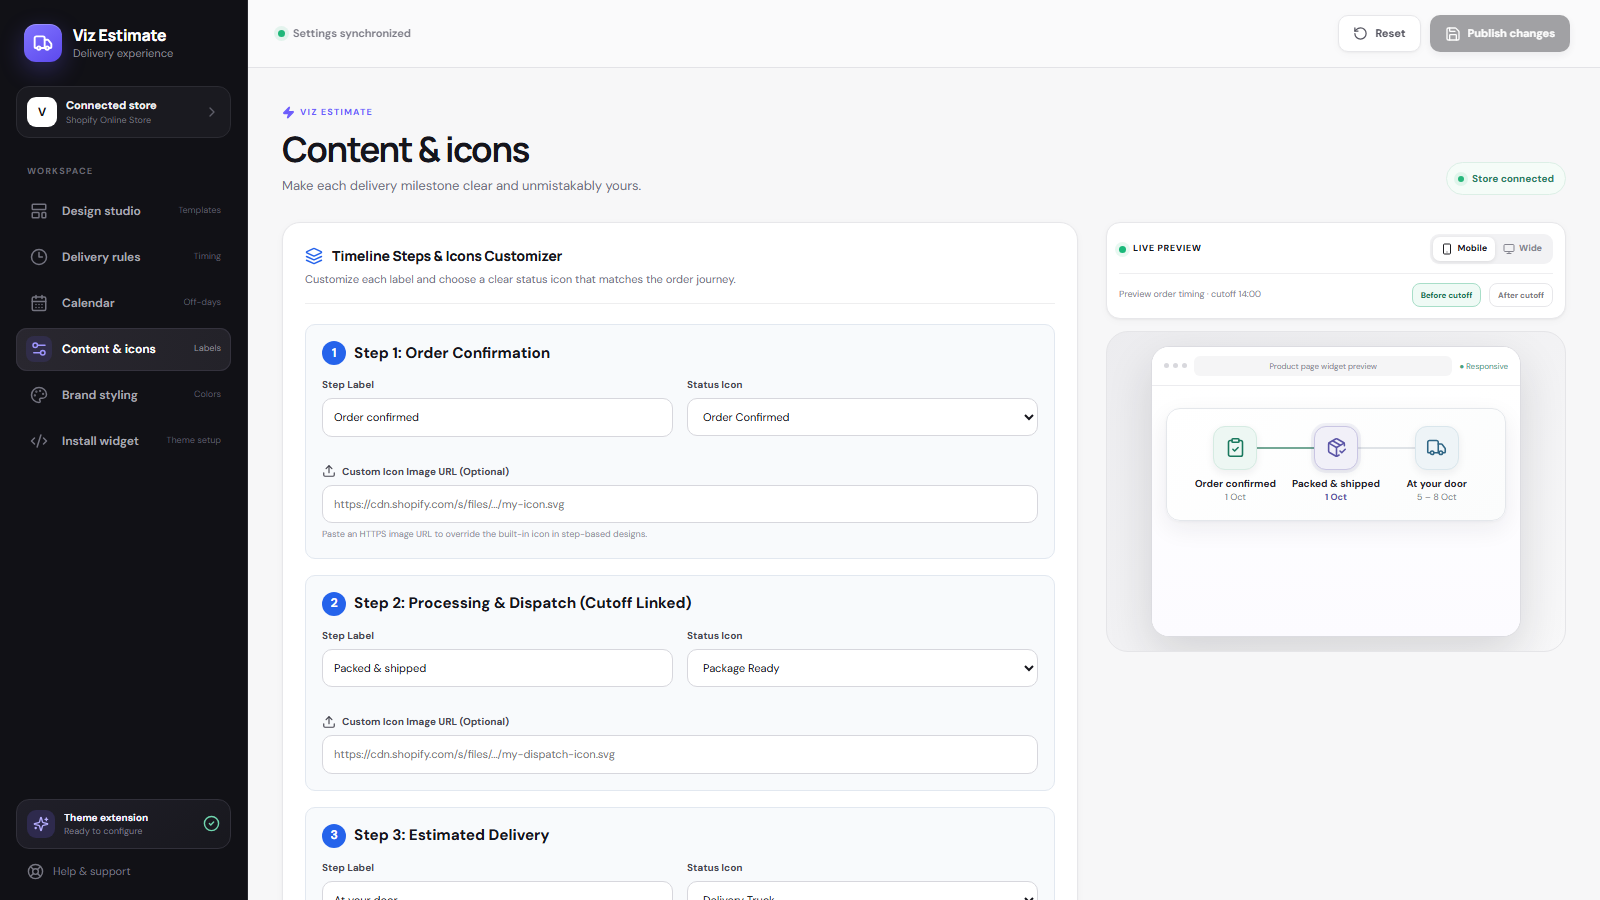Navigate to Brand styling
1600x900 pixels.
pyautogui.click(x=123, y=395)
